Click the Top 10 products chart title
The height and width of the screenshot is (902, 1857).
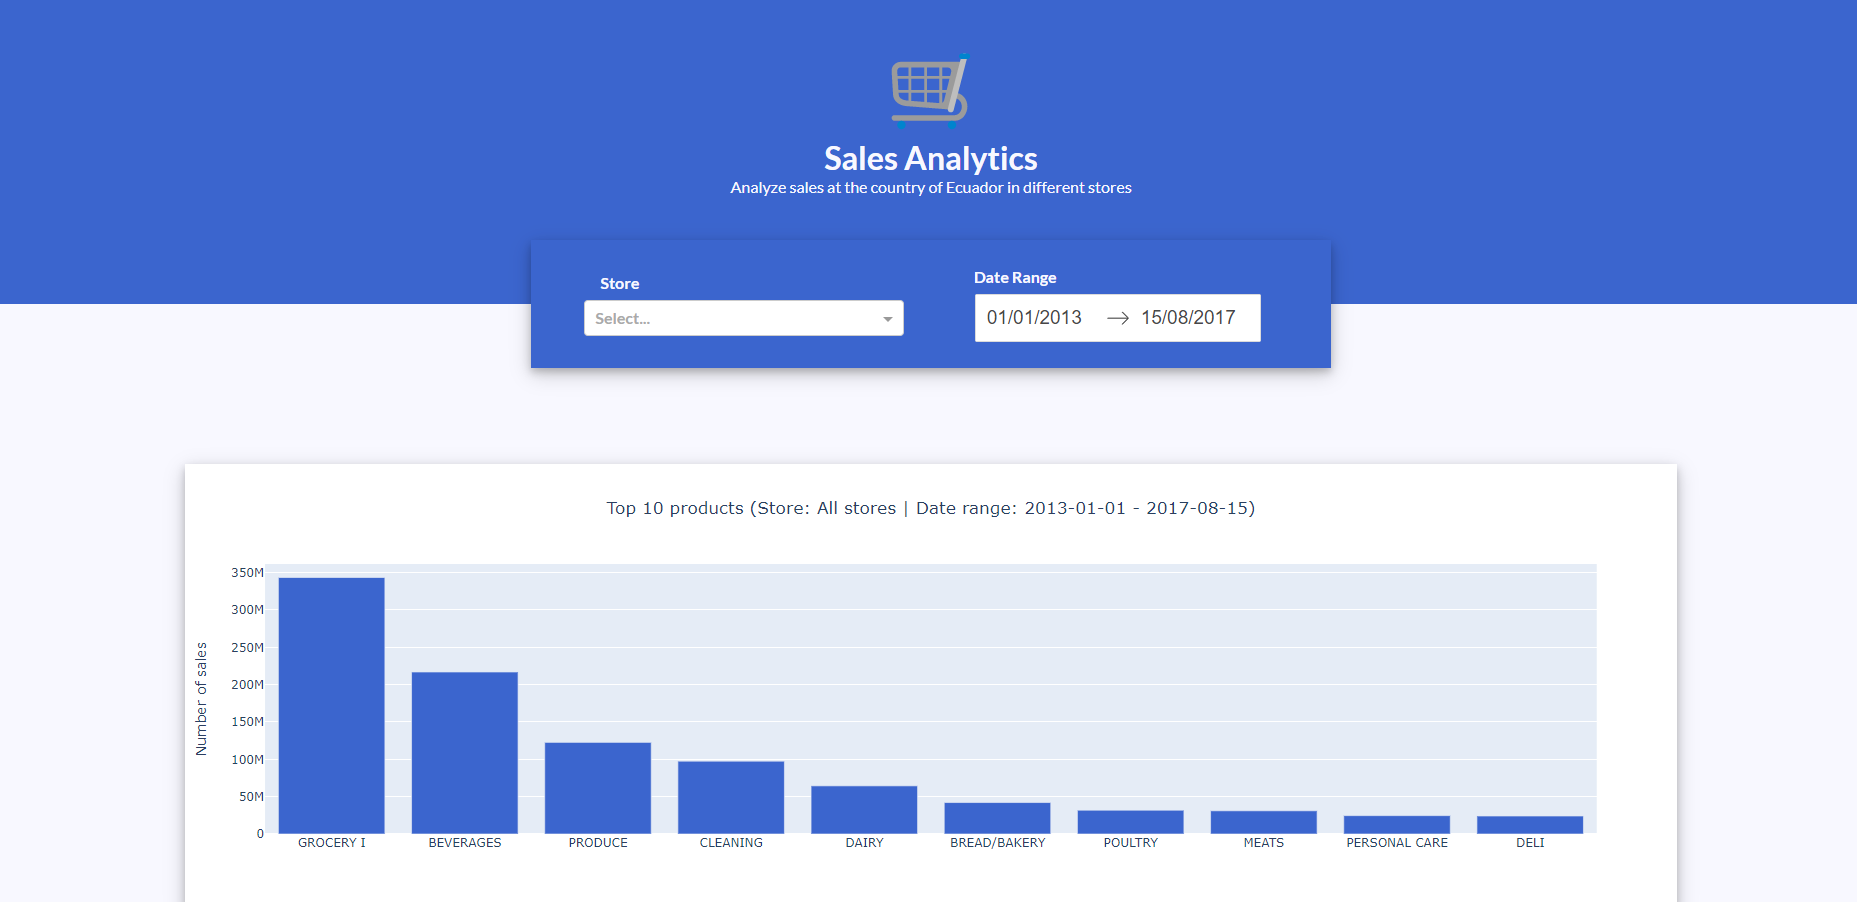(930, 508)
